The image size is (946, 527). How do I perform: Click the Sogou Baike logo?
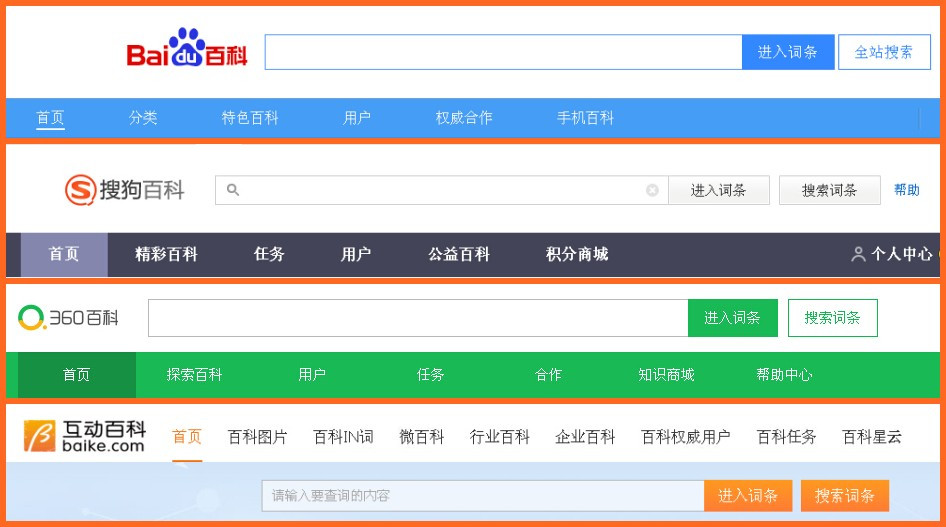tap(124, 190)
